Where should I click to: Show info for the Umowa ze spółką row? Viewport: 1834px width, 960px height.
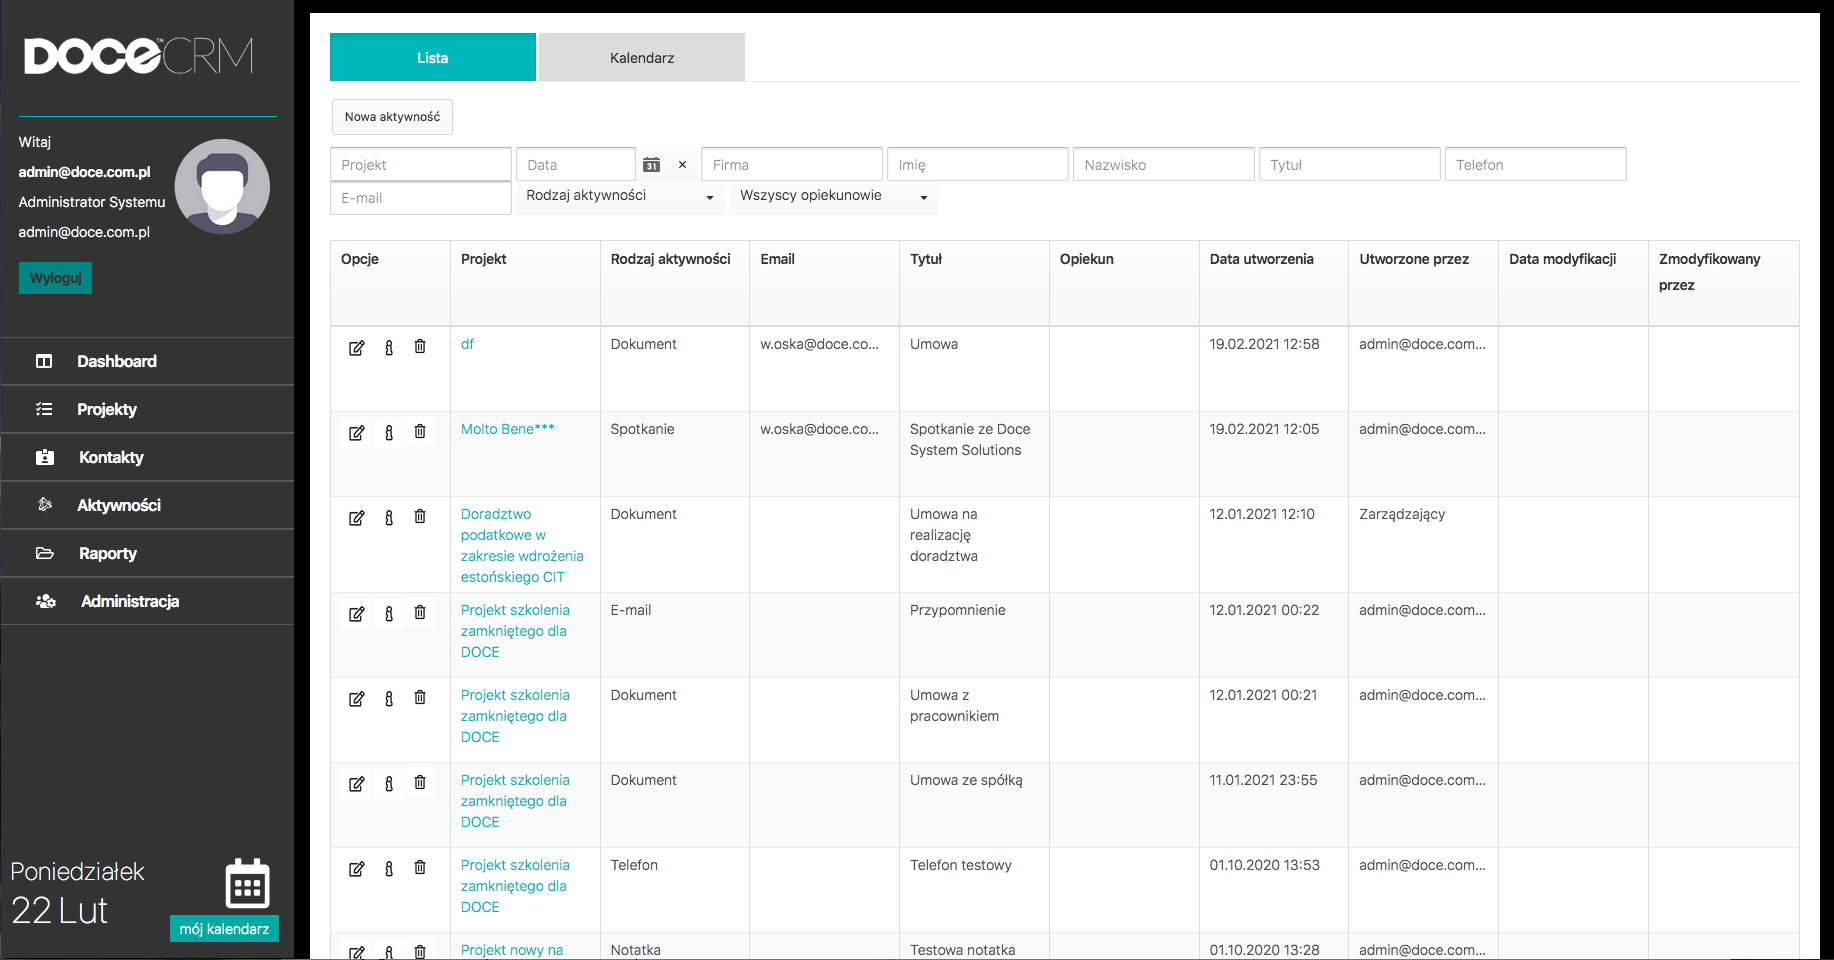pos(389,784)
